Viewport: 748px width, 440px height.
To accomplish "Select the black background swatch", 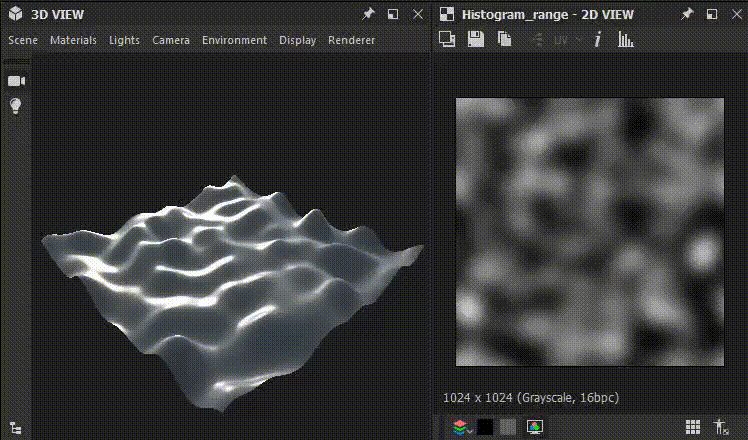I will point(485,427).
